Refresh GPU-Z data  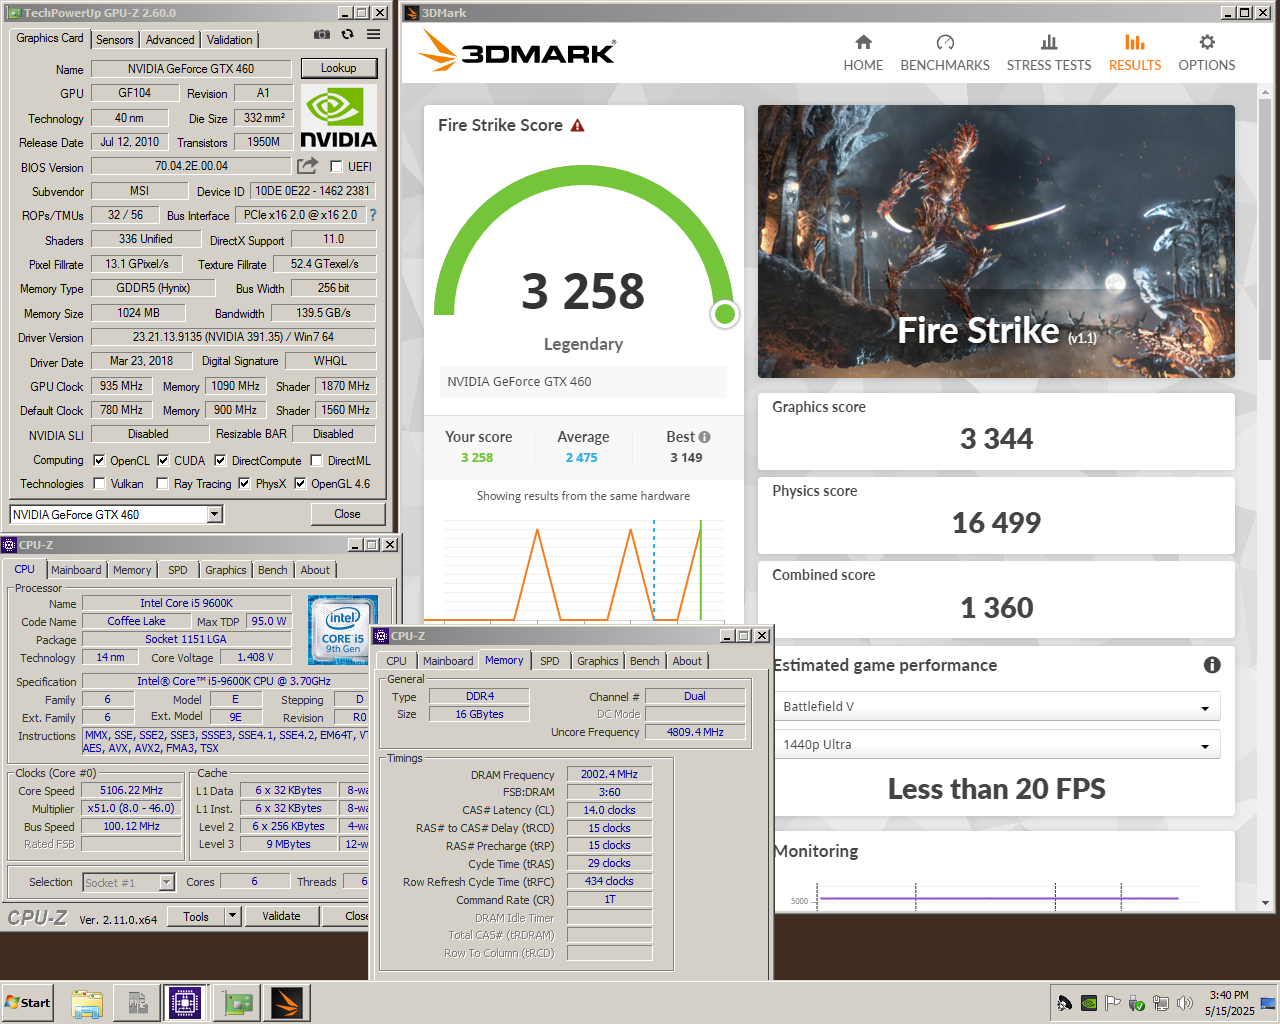tap(347, 34)
